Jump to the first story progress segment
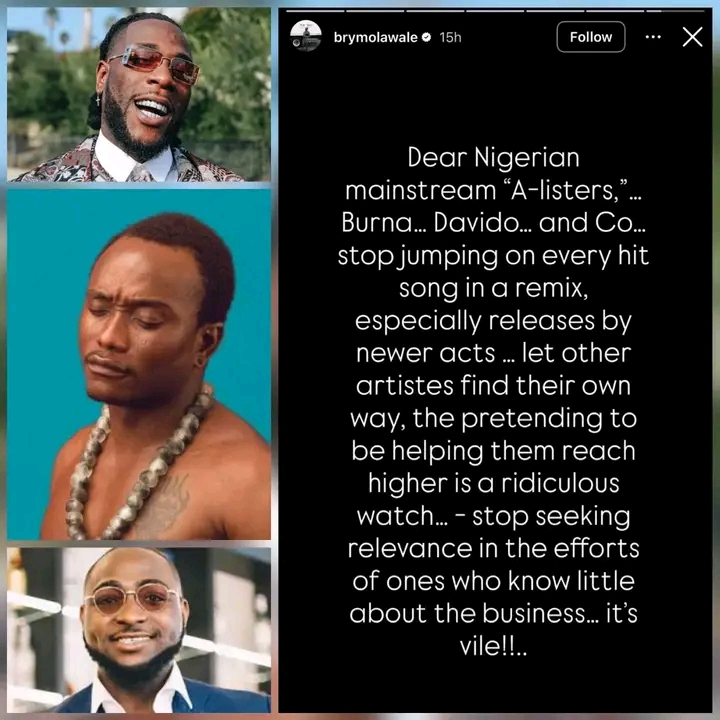Screen dimensions: 720x720 click(315, 10)
